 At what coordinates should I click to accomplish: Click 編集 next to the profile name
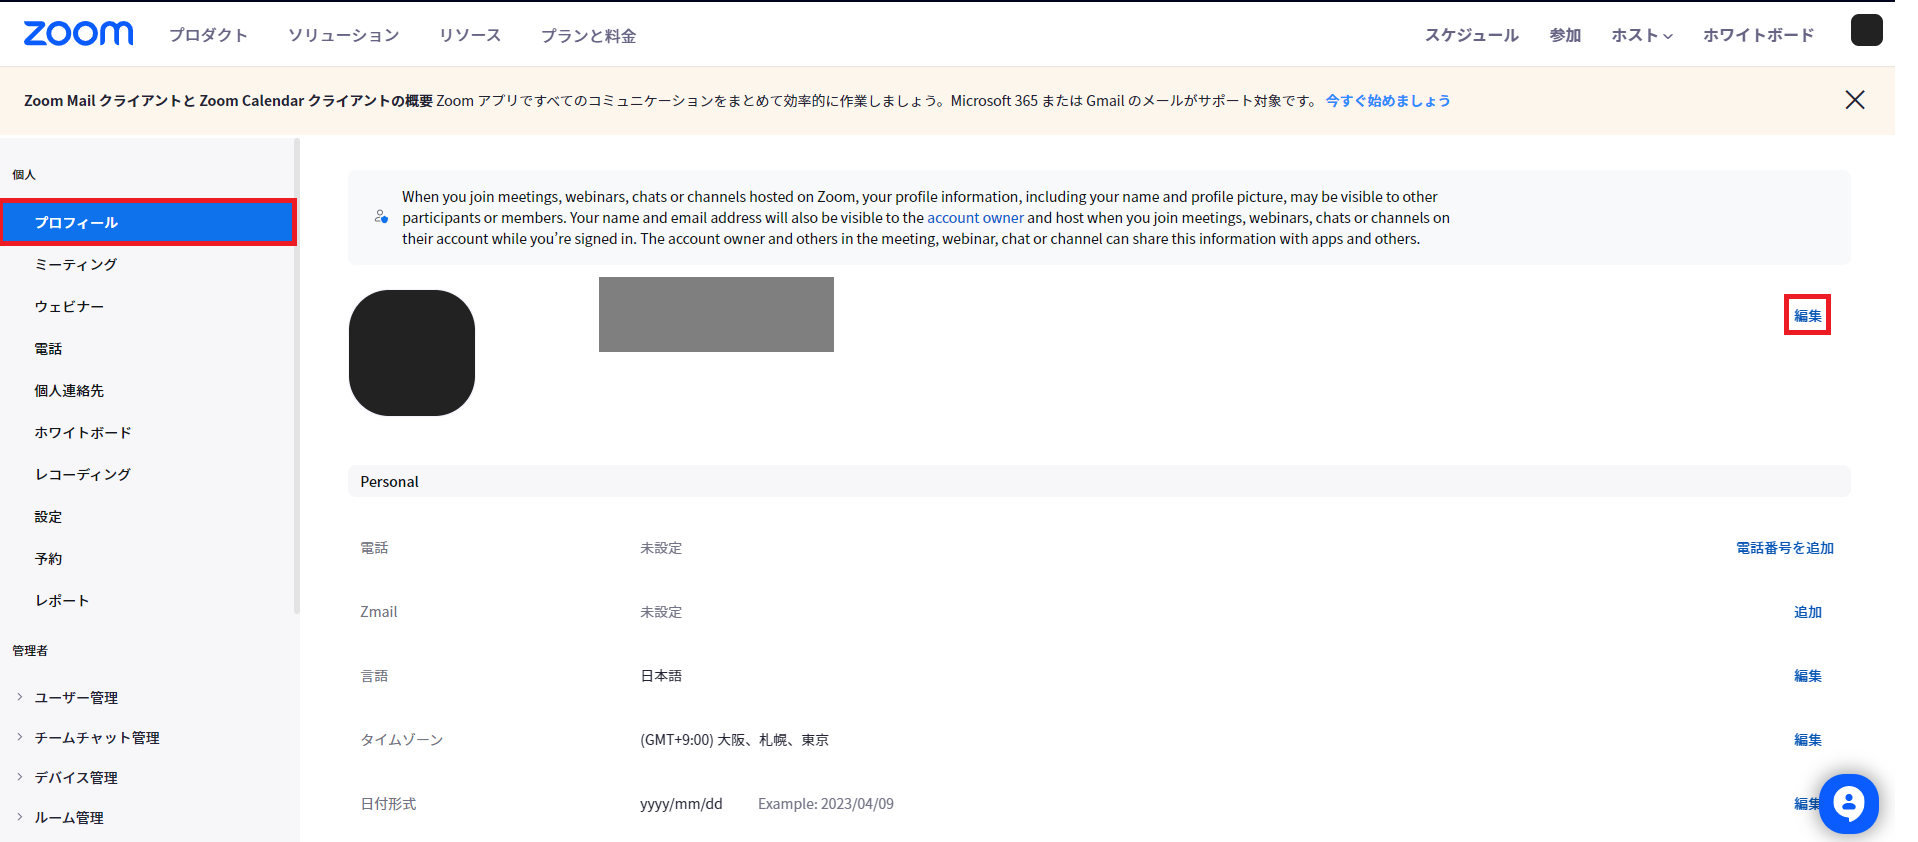coord(1807,315)
